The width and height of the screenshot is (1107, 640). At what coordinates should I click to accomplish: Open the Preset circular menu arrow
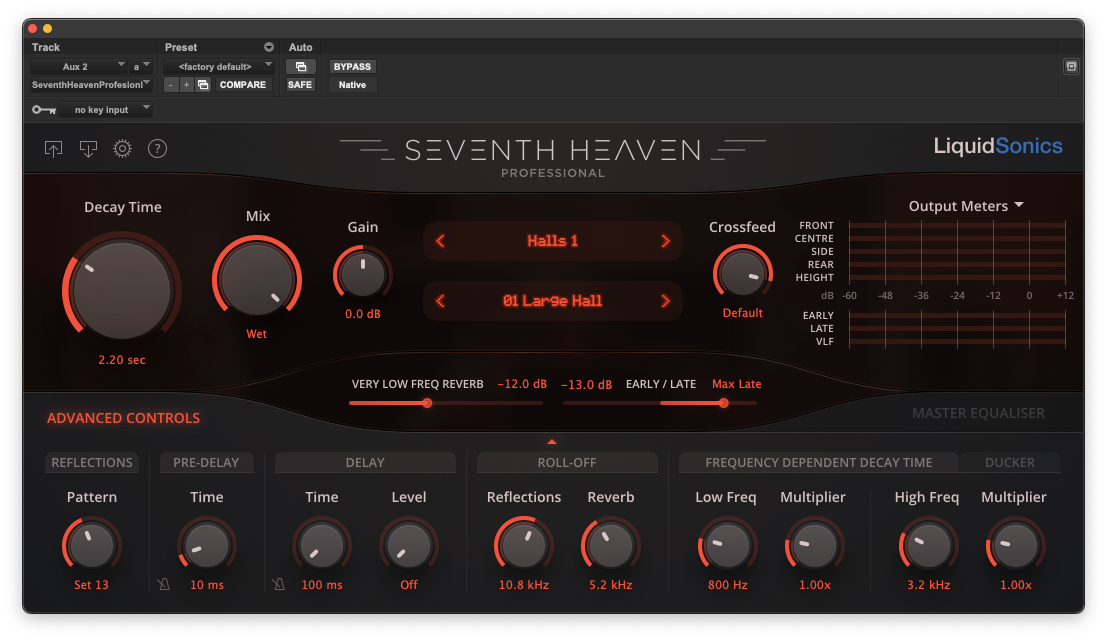pos(269,47)
